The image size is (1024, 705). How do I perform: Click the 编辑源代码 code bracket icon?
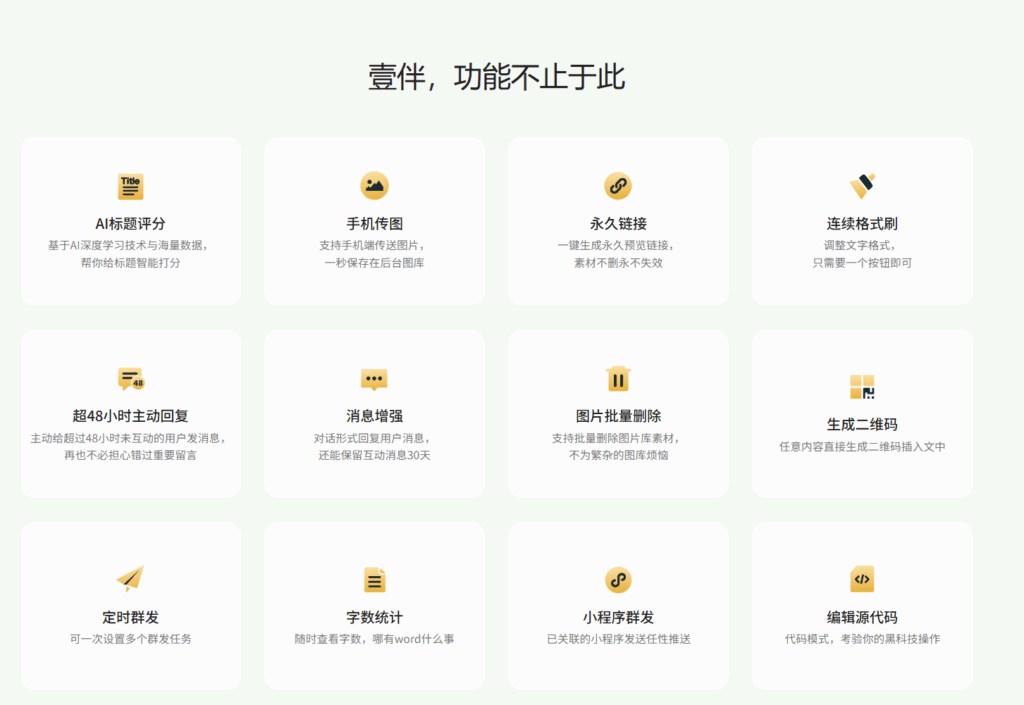[x=862, y=579]
